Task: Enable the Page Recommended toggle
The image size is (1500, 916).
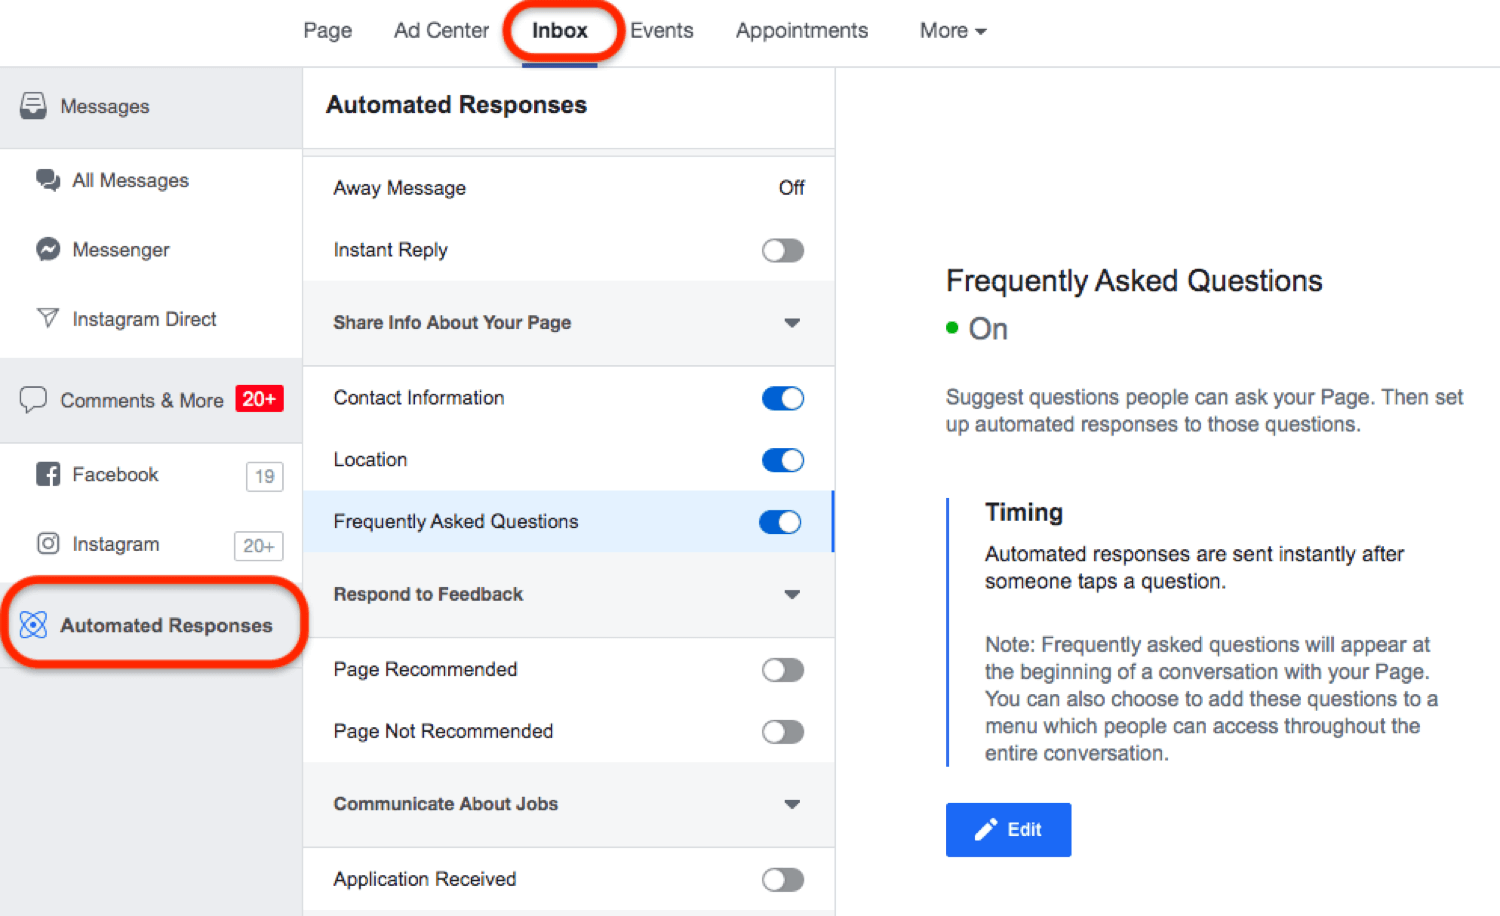Action: pyautogui.click(x=782, y=670)
